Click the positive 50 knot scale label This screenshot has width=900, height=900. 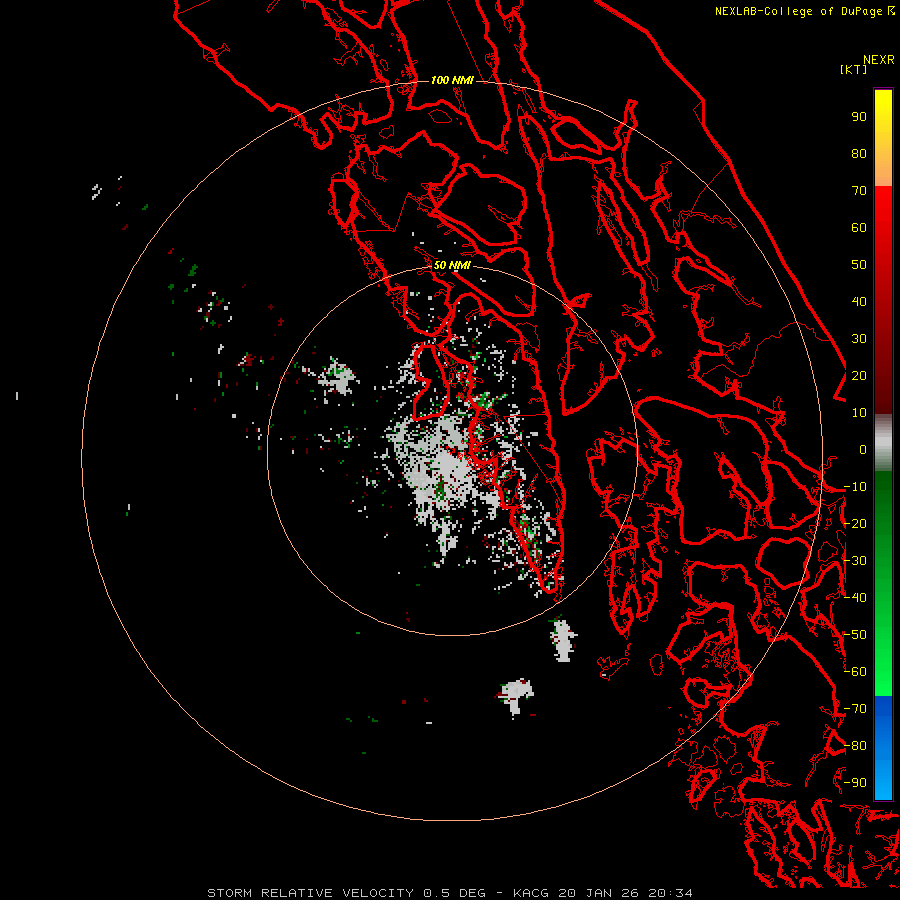tap(859, 265)
